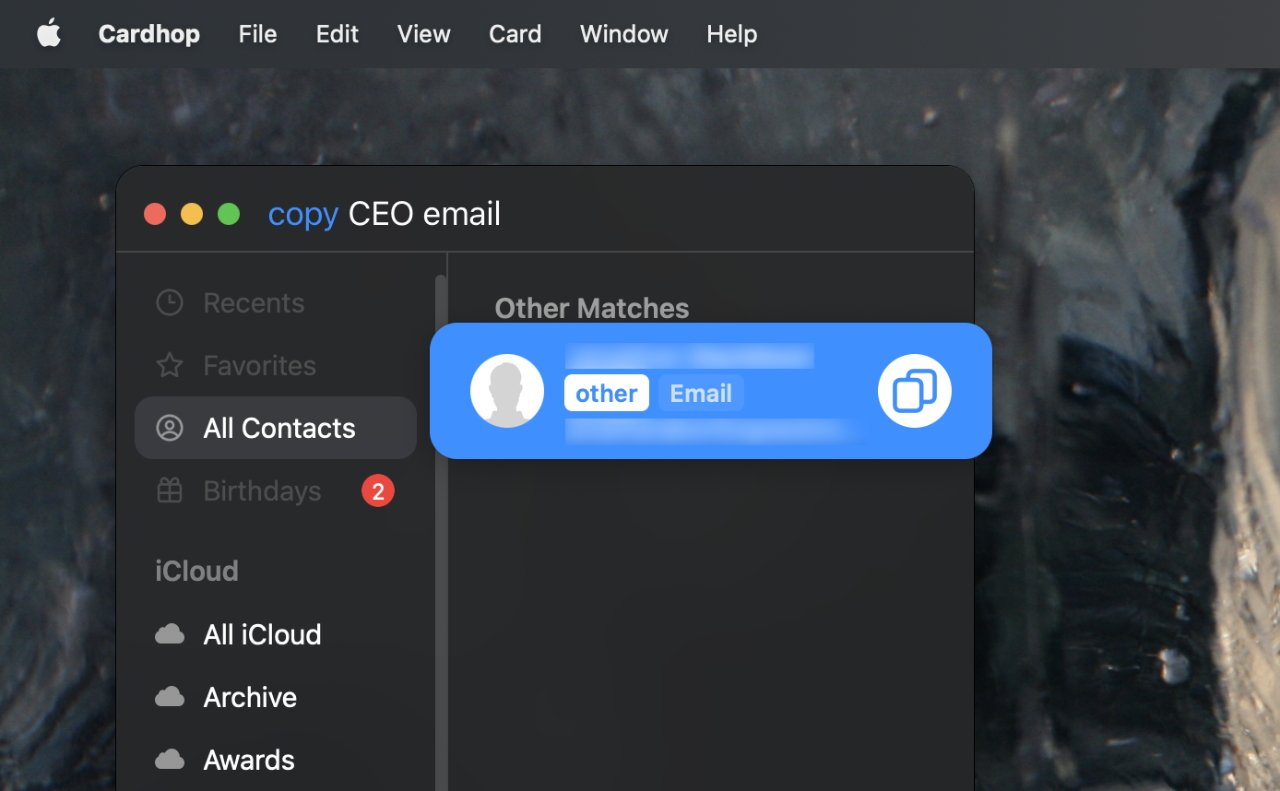1280x791 pixels.
Task: Click the copy icon on the match card
Action: (x=914, y=391)
